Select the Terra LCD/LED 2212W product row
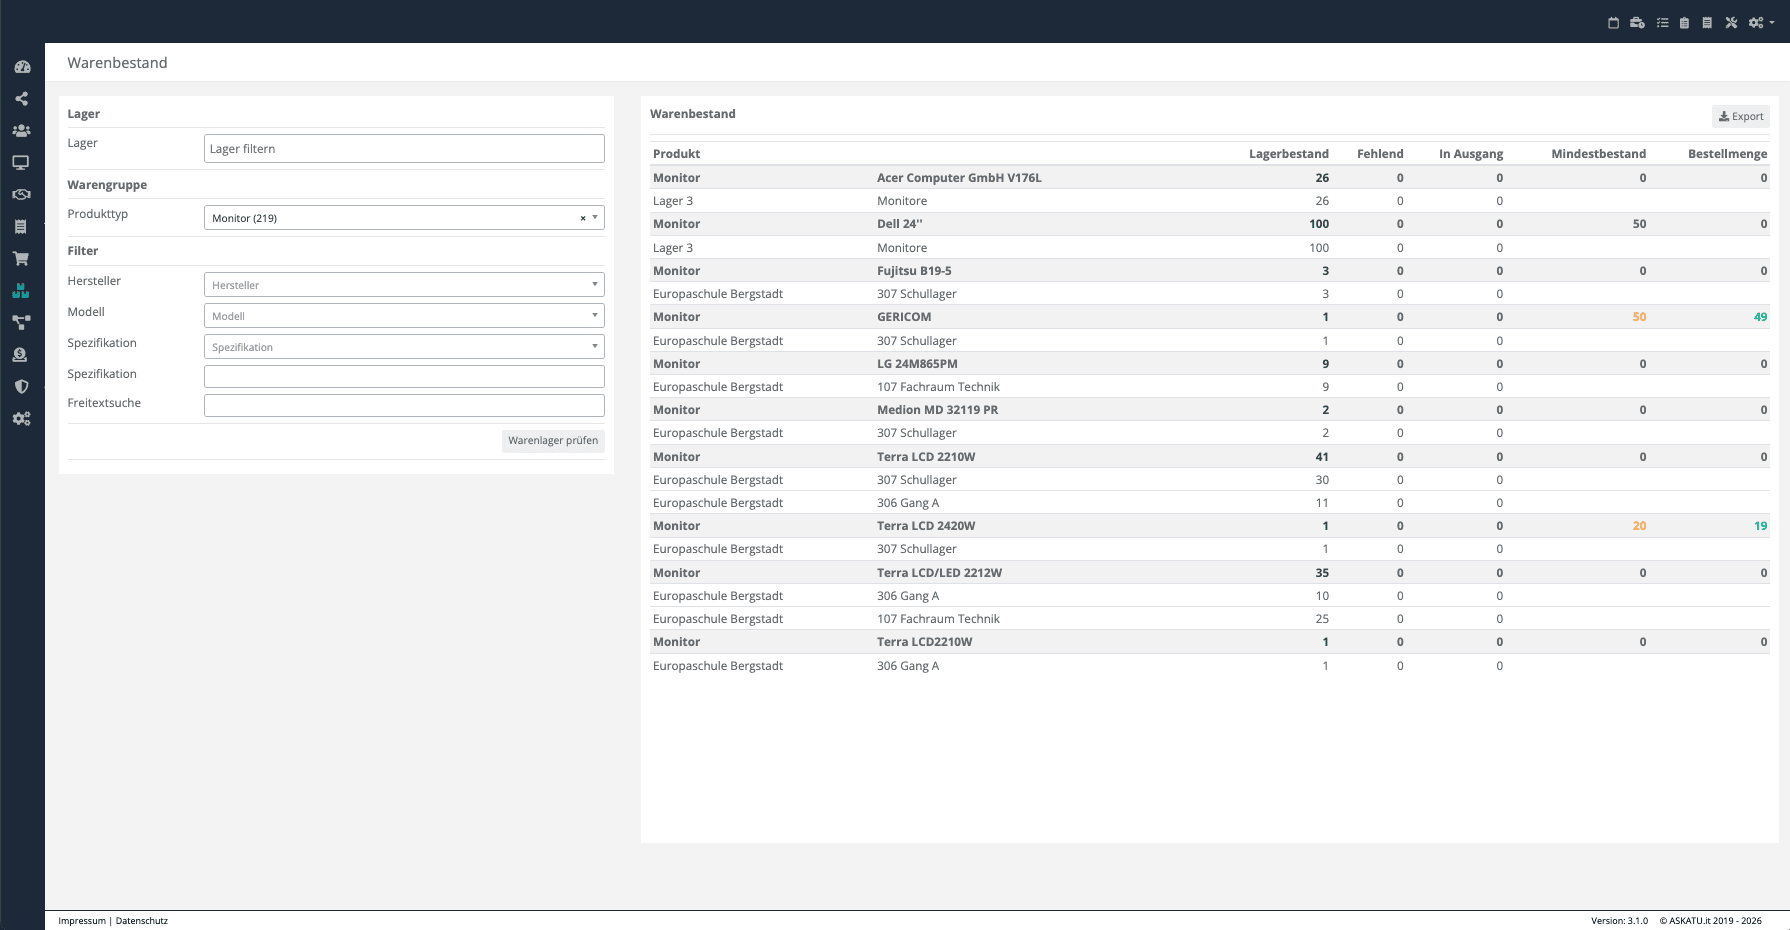 tap(1210, 573)
